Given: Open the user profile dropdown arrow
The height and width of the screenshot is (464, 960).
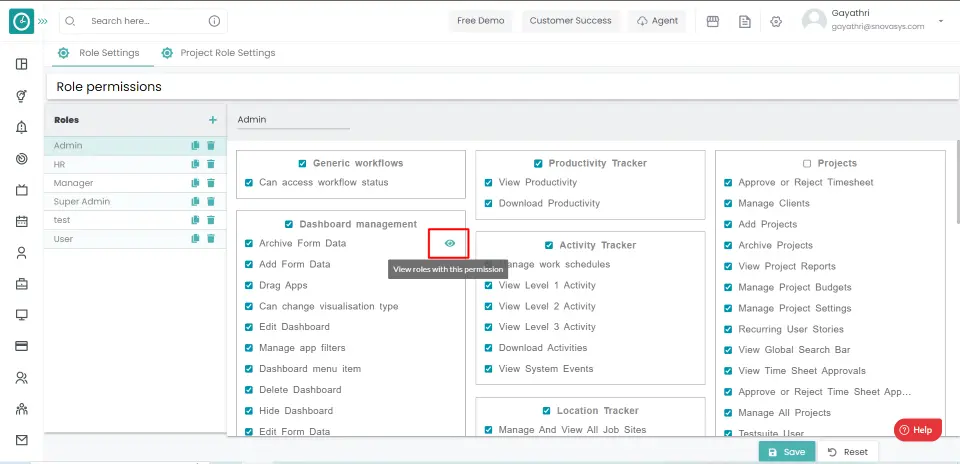Looking at the screenshot, I should click(x=940, y=21).
